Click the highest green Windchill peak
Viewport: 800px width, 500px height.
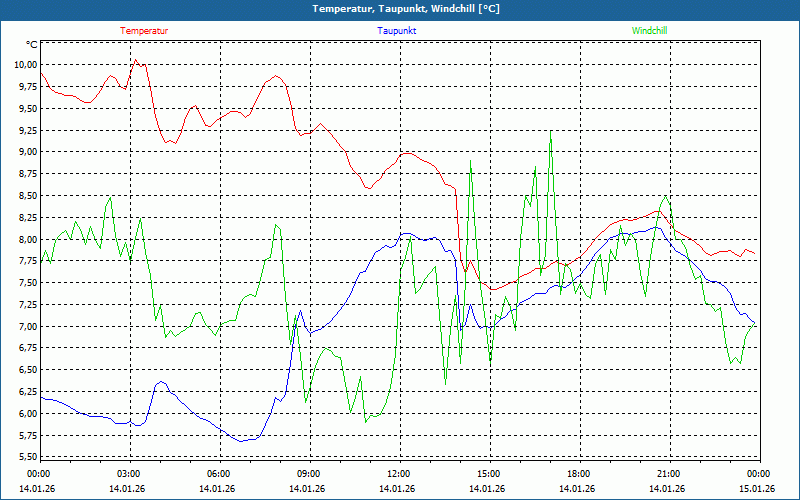click(x=550, y=131)
